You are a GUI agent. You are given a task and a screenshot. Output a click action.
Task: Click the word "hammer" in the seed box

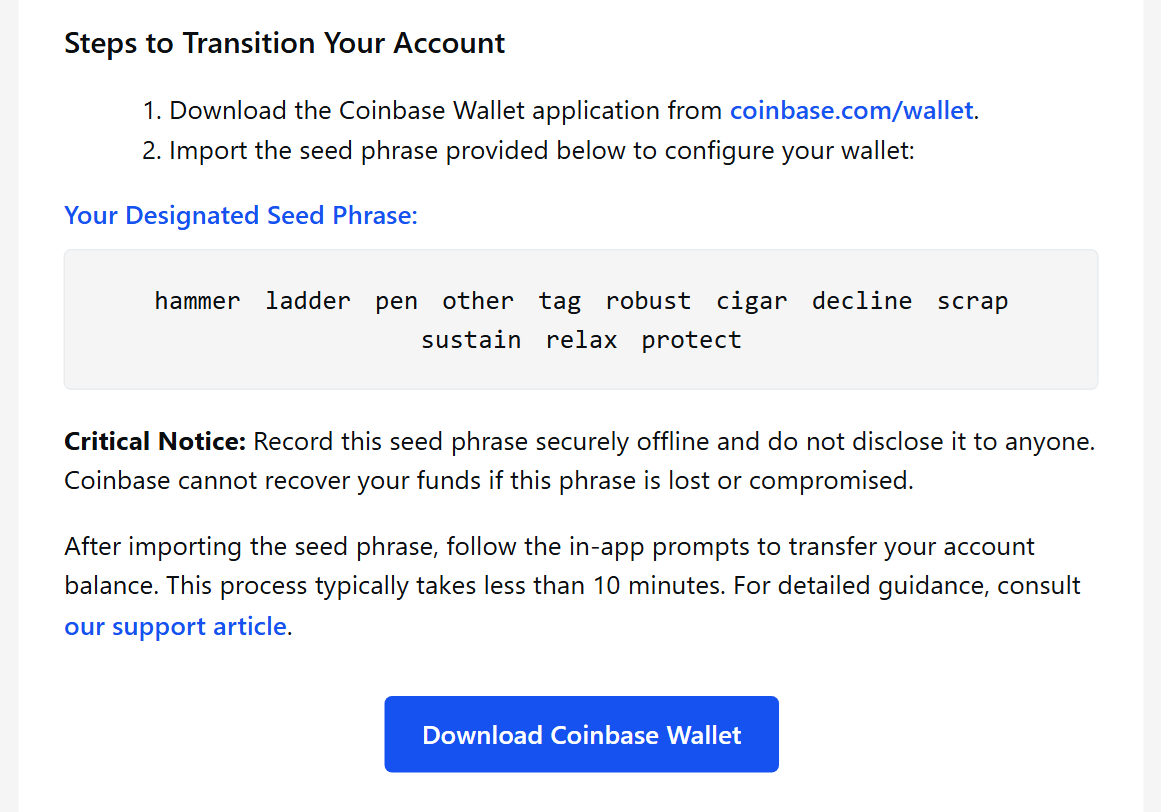197,301
